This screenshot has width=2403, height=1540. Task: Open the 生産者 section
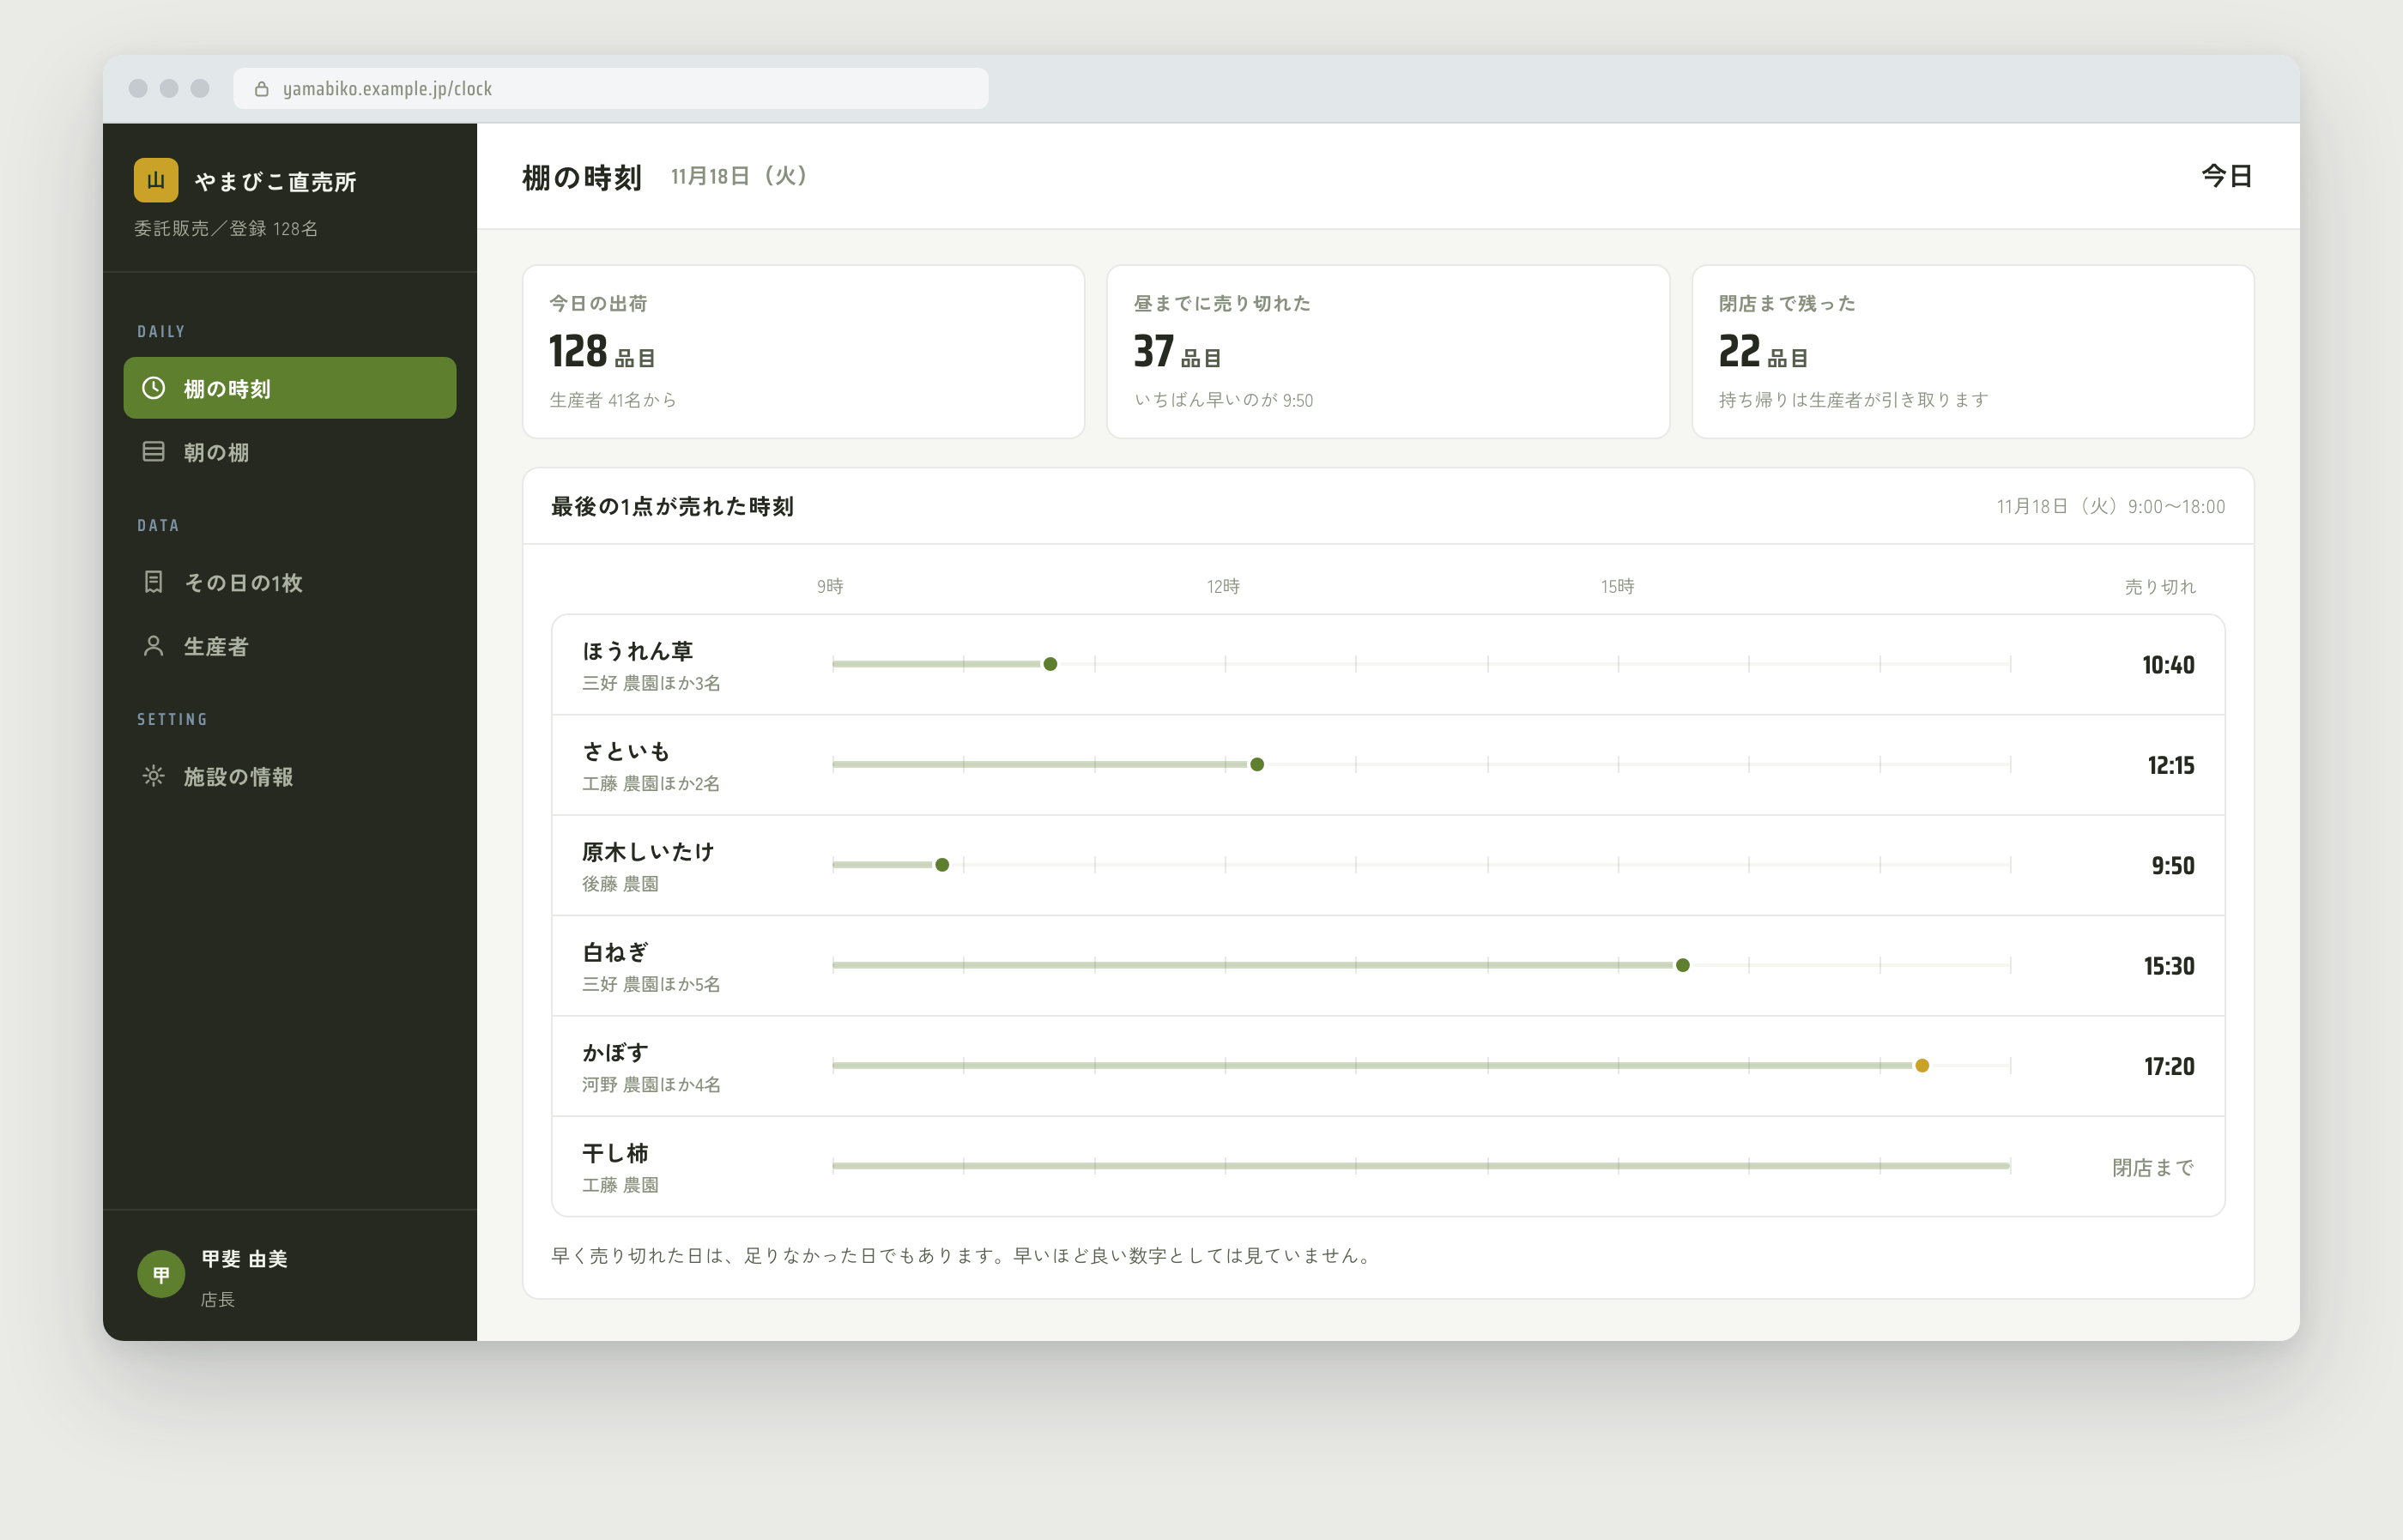point(290,646)
